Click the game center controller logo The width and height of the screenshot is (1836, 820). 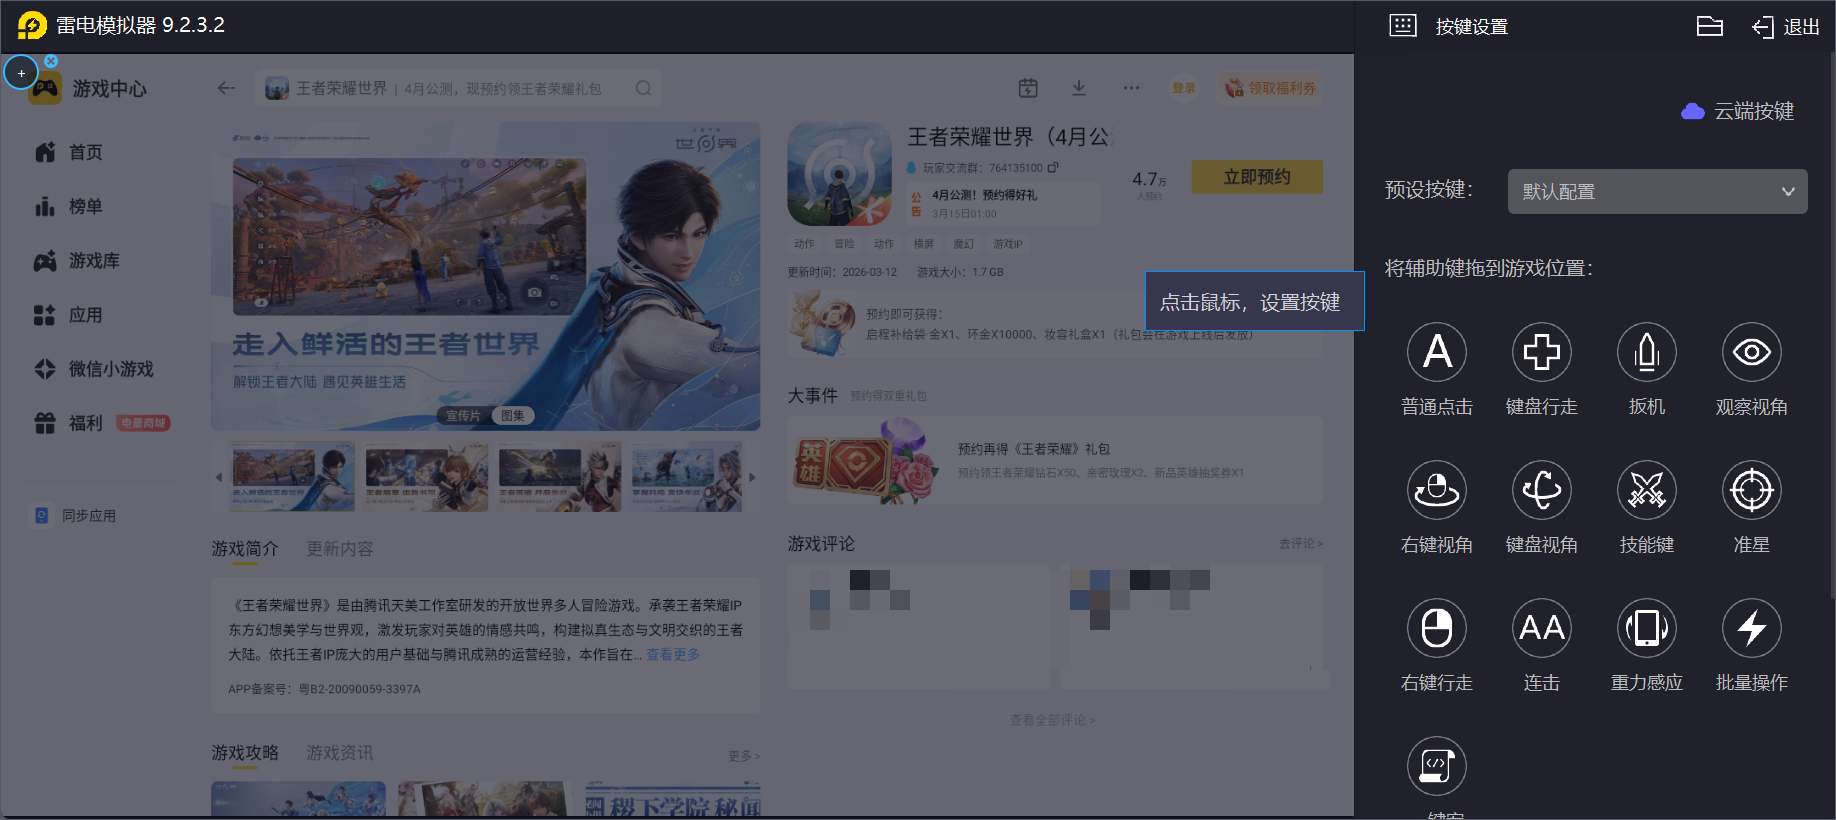pos(45,90)
